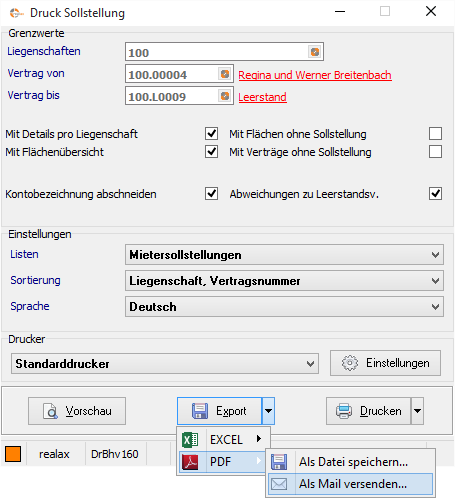Click floppy disk icon beside Als Datei speichern
This screenshot has width=455, height=498.
279,462
